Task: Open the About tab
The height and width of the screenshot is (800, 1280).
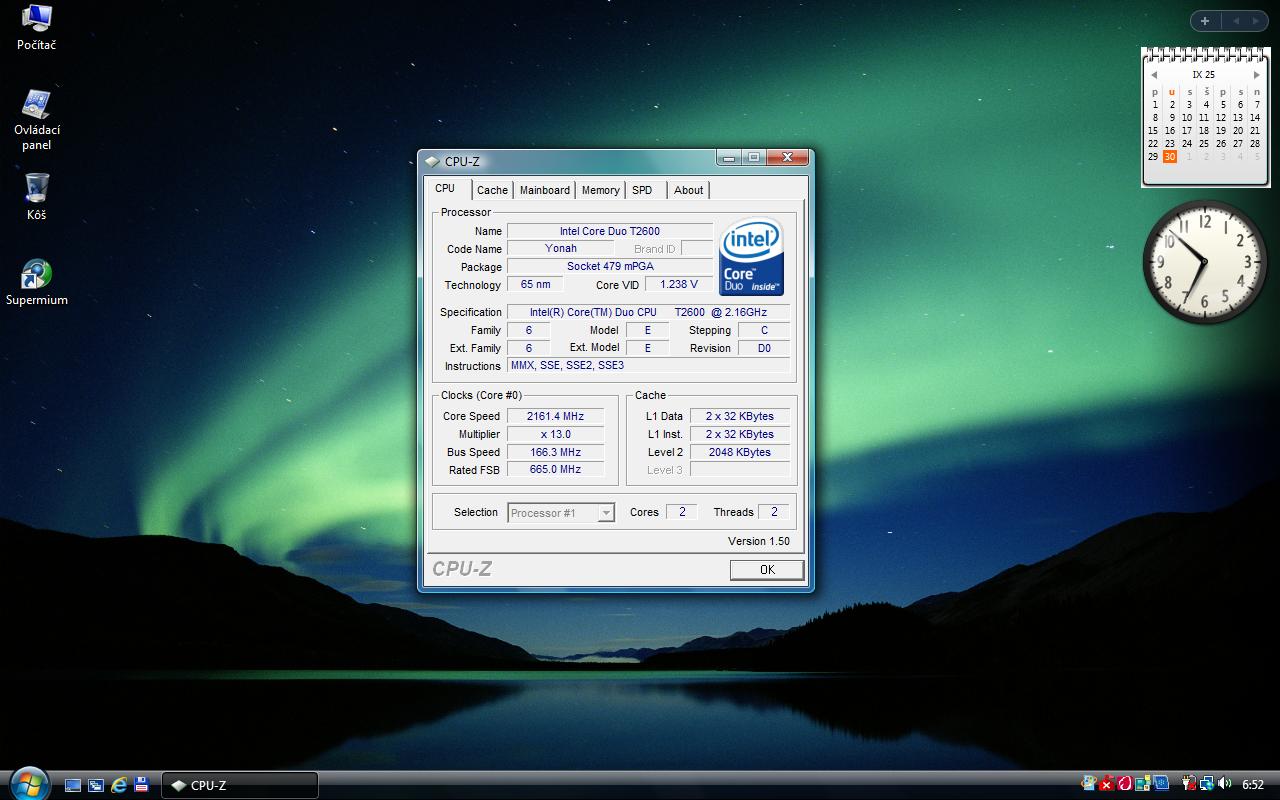Action: (688, 190)
